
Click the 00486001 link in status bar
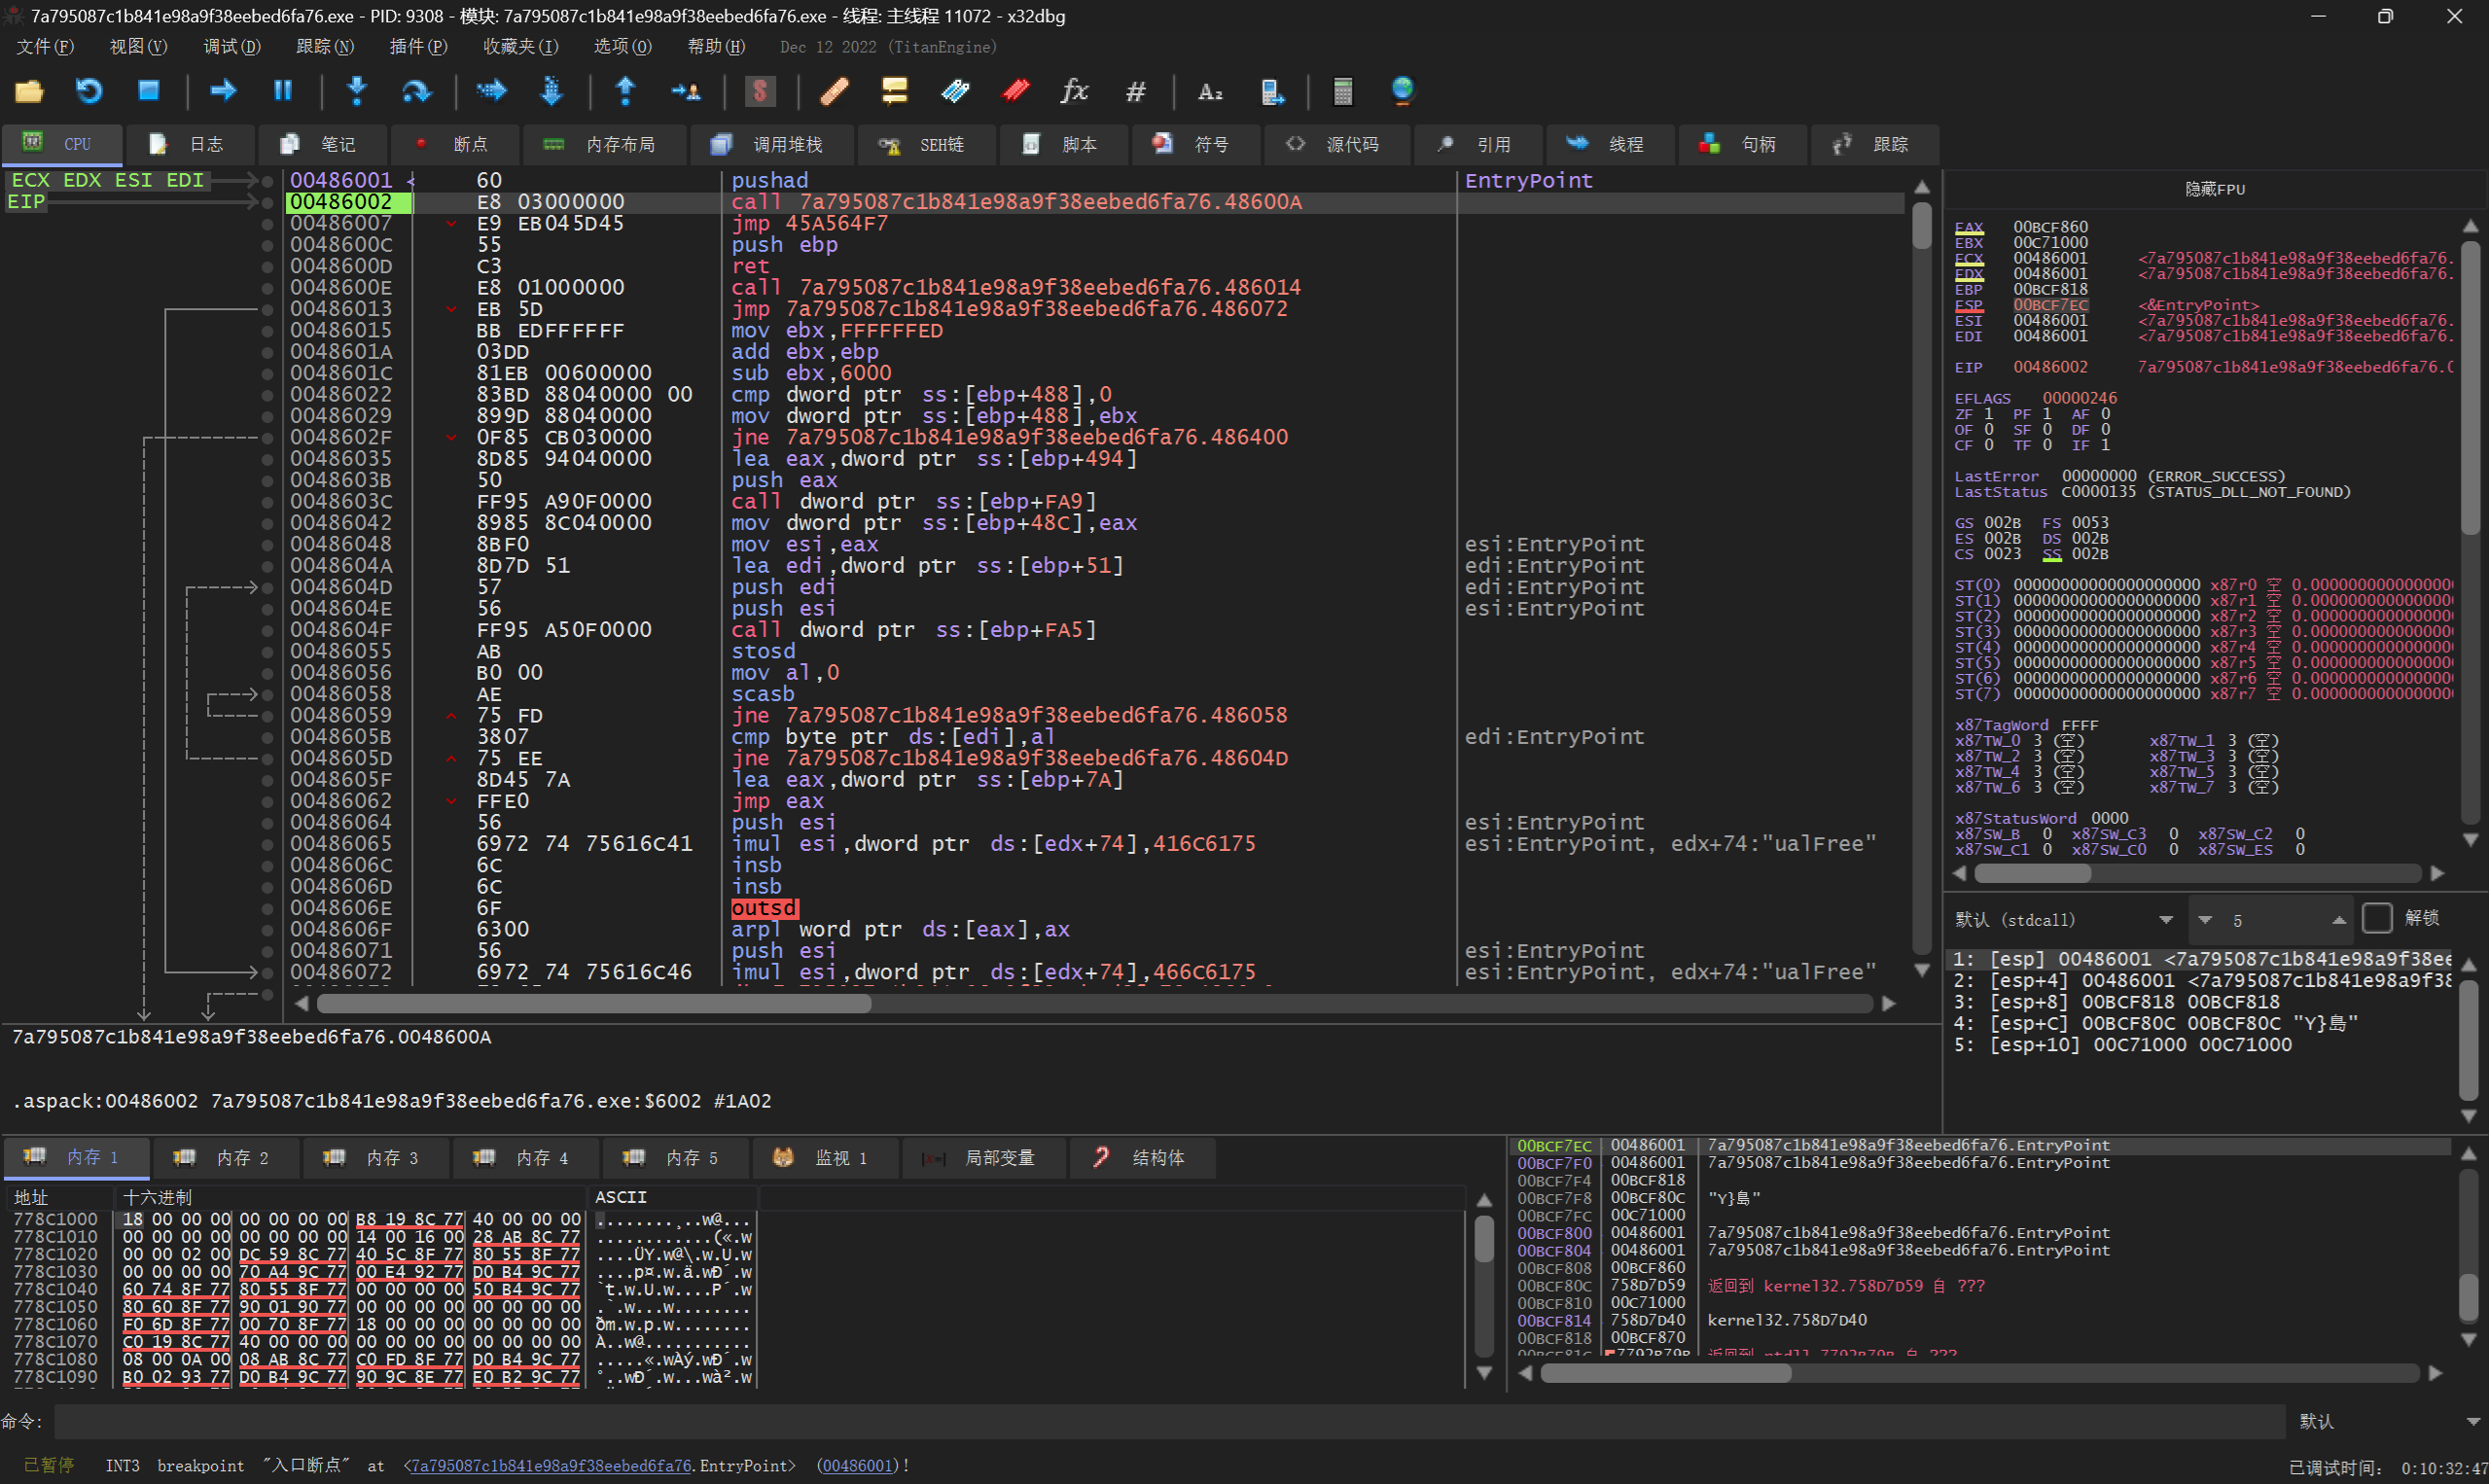[856, 1465]
